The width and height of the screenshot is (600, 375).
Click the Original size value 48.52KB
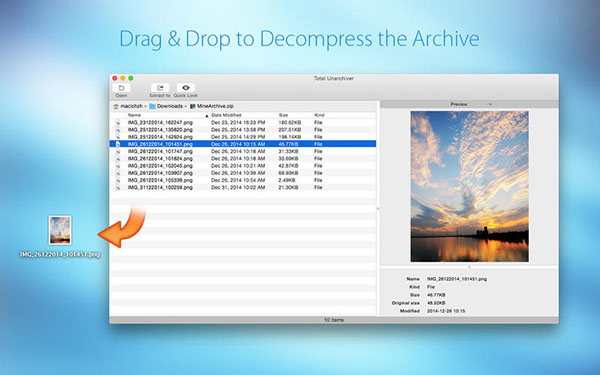[x=436, y=303]
